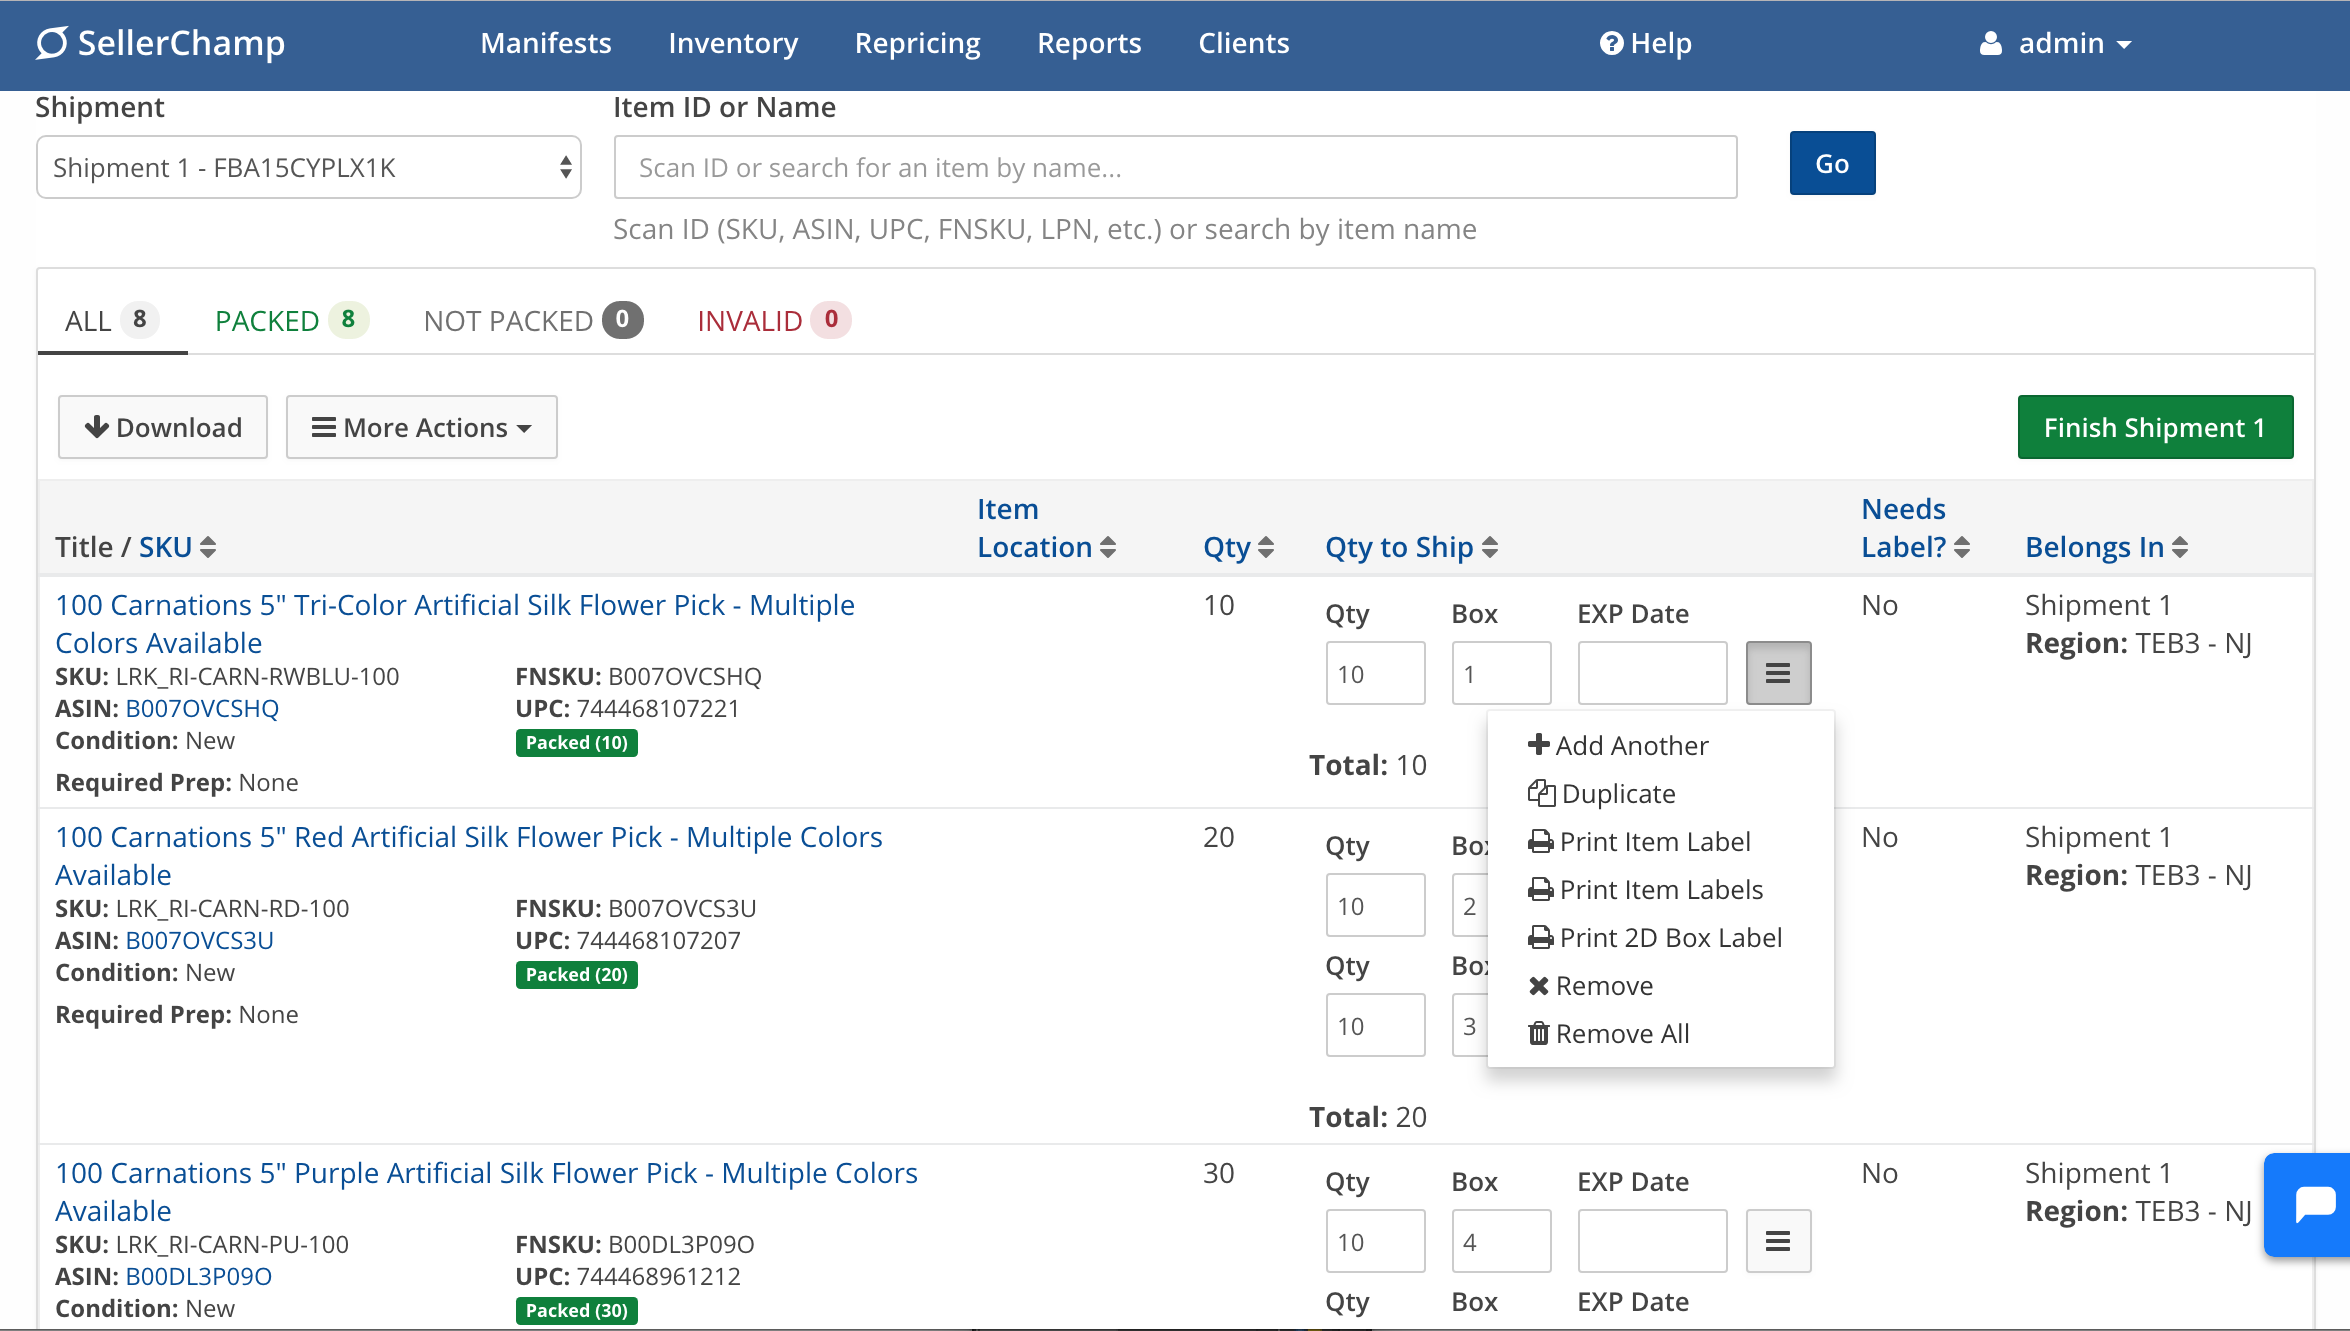Open the Shipment 1 selector dropdown
Image resolution: width=2350 pixels, height=1331 pixels.
(309, 167)
